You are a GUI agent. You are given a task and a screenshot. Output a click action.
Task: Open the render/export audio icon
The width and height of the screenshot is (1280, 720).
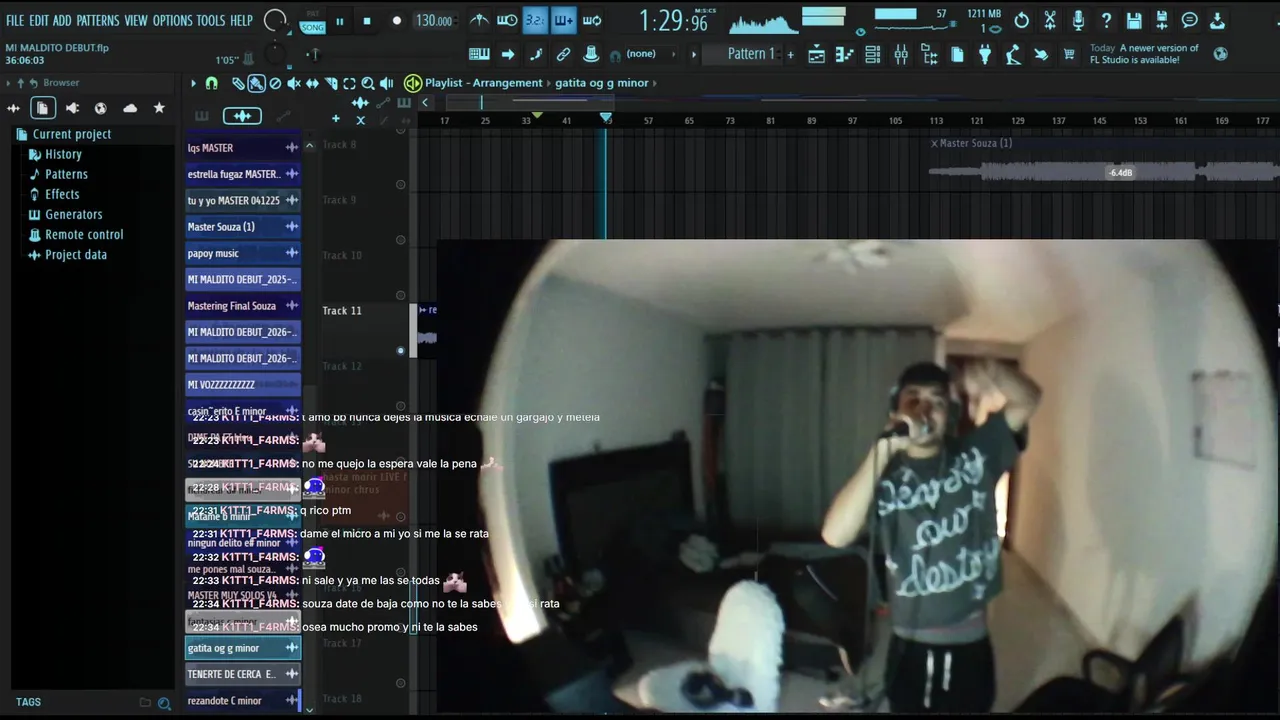click(x=1162, y=20)
